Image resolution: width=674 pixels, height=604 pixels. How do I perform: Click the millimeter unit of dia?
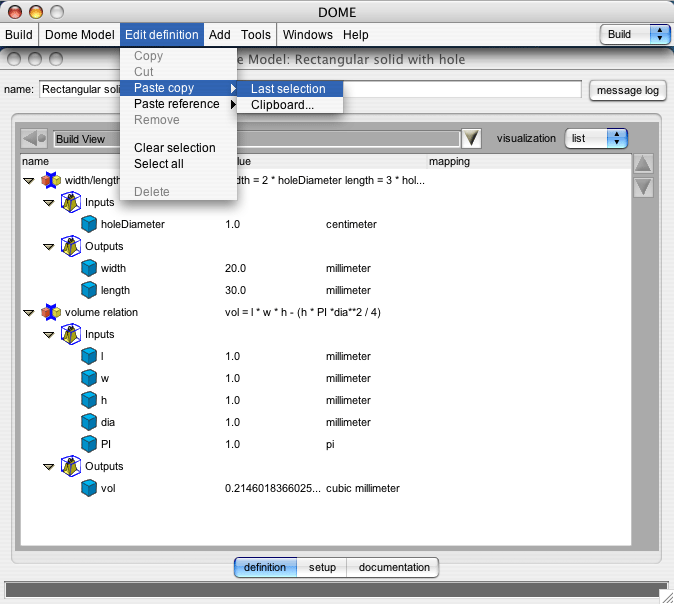click(x=348, y=422)
